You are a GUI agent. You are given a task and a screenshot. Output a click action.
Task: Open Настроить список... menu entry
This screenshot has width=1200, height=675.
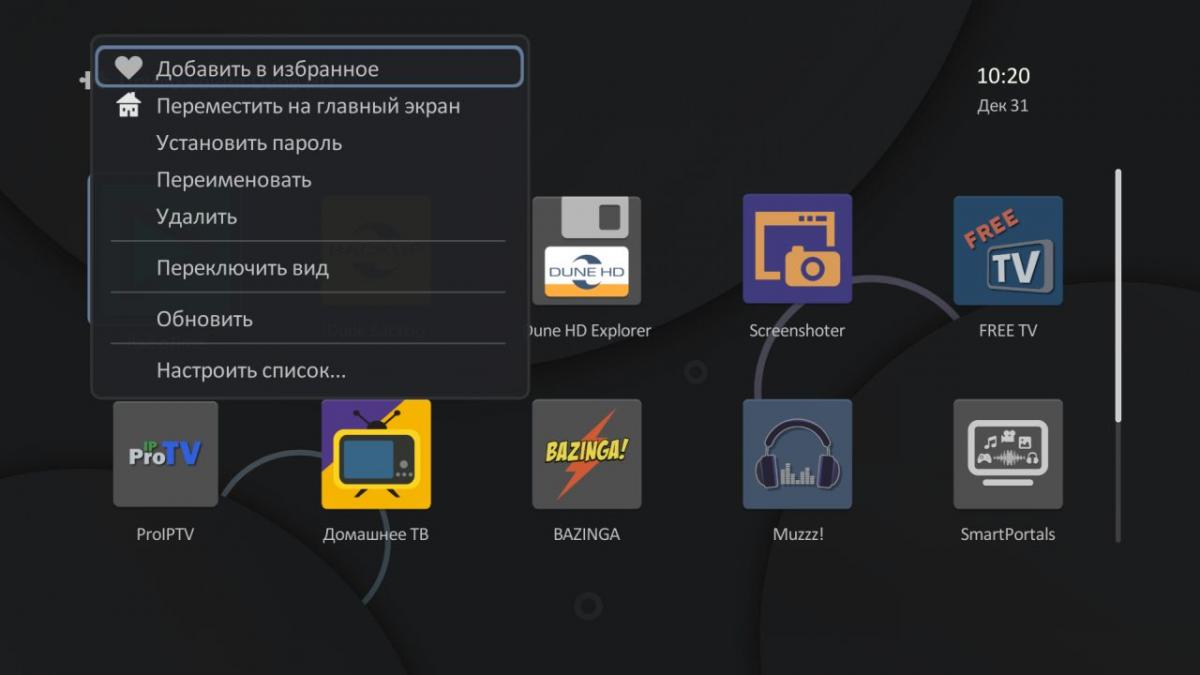(309, 371)
